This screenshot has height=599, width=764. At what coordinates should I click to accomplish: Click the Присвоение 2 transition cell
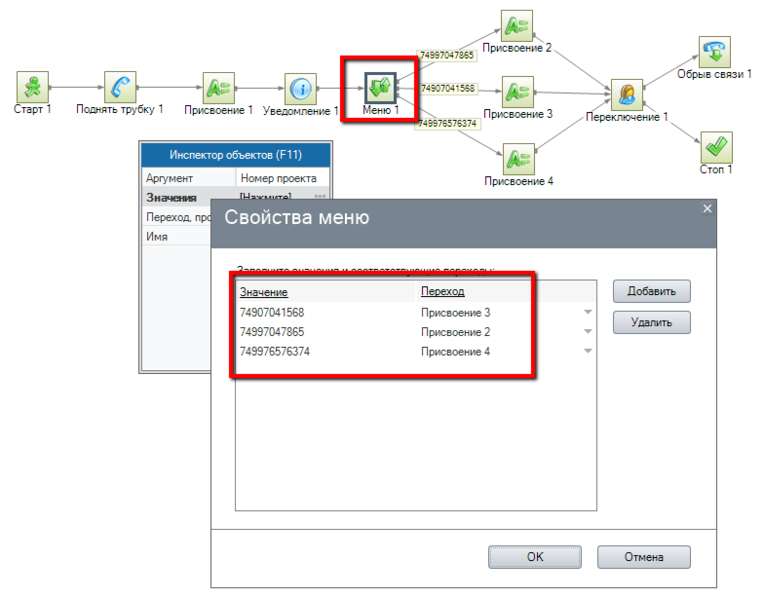pyautogui.click(x=456, y=332)
